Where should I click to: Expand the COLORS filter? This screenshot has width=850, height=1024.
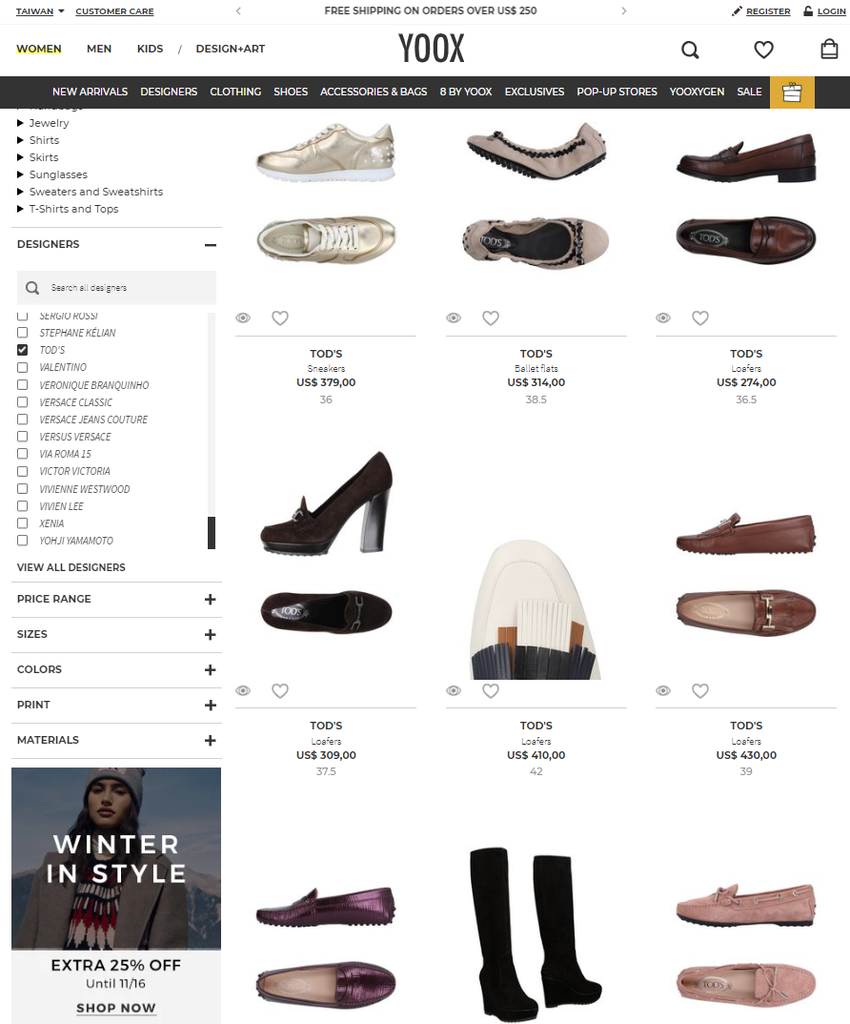coord(210,670)
